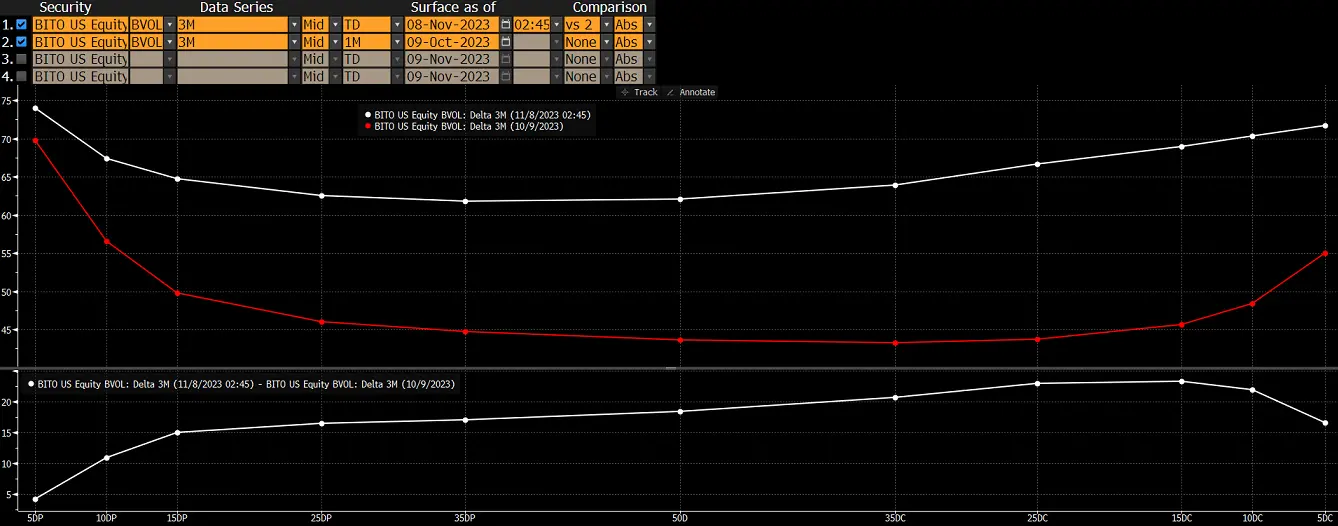The image size is (1338, 526).
Task: Activate the Annotate pencil tool
Action: [691, 92]
